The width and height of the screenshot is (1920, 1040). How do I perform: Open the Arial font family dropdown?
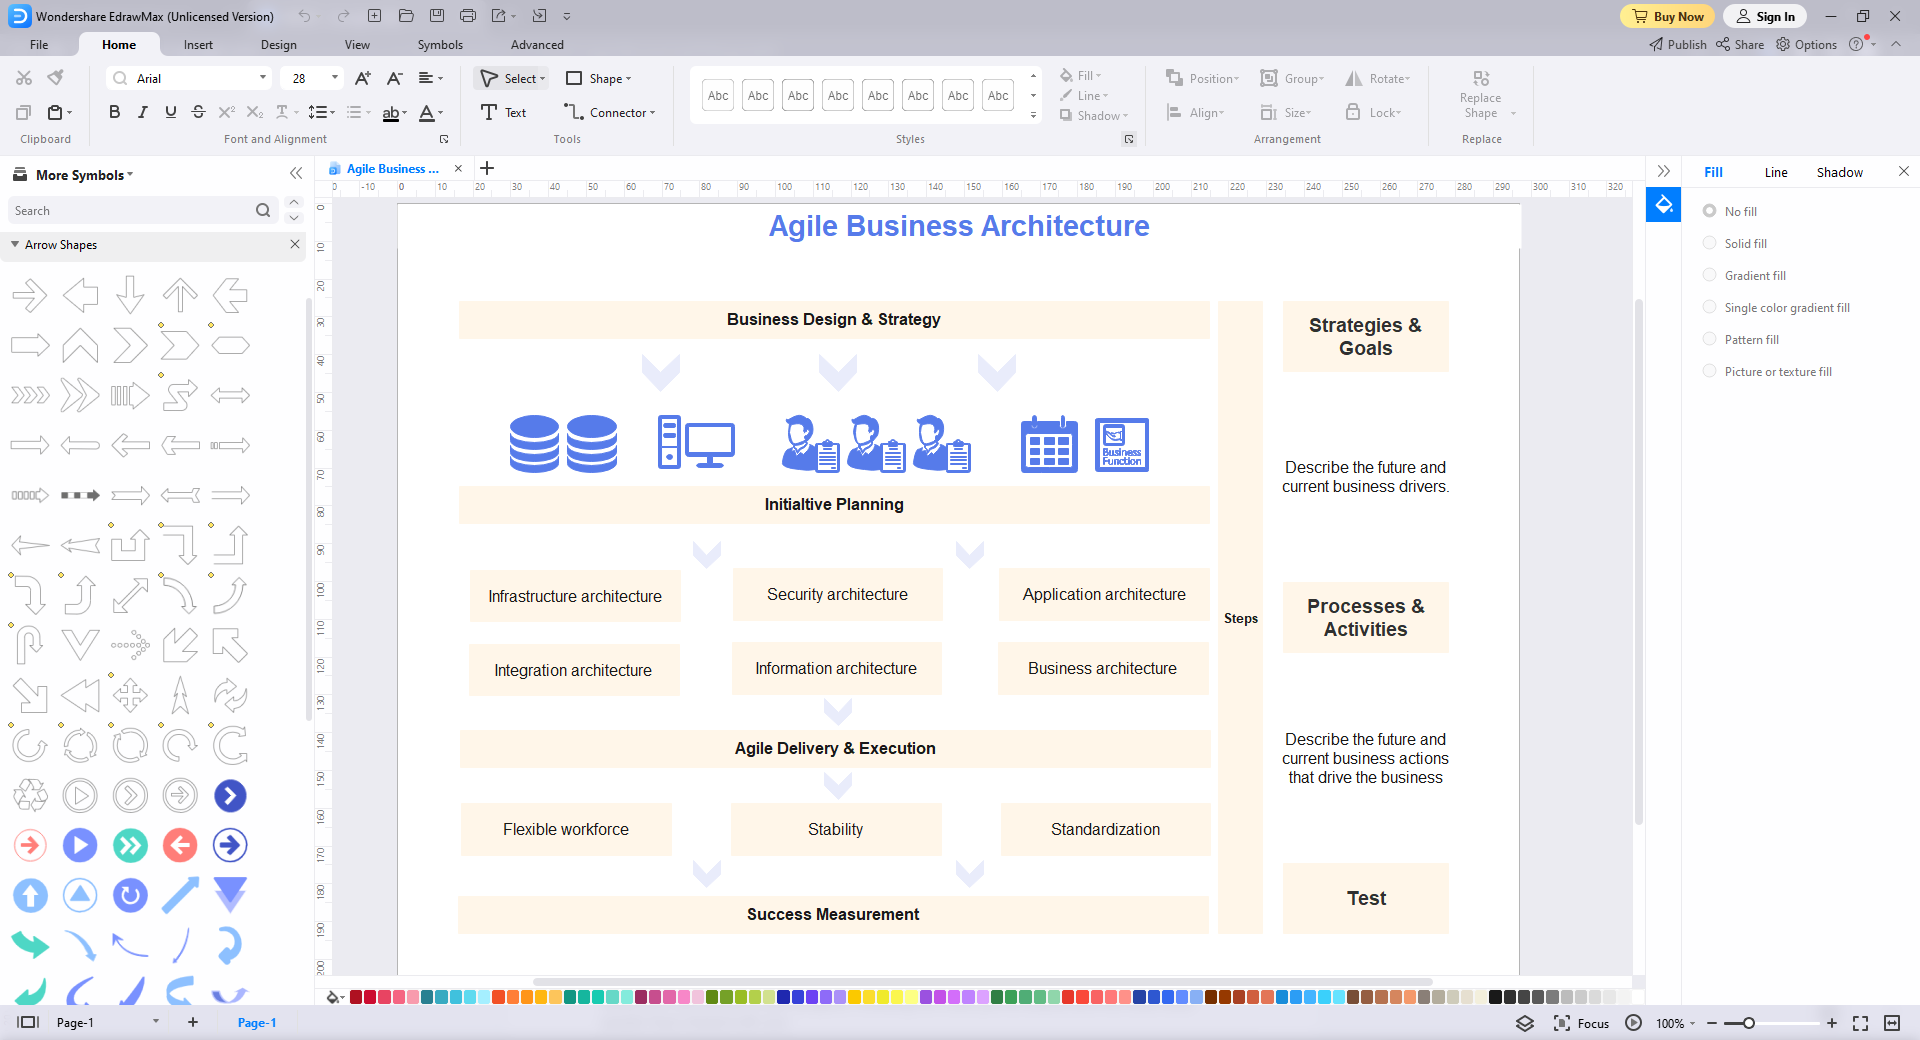click(x=263, y=78)
